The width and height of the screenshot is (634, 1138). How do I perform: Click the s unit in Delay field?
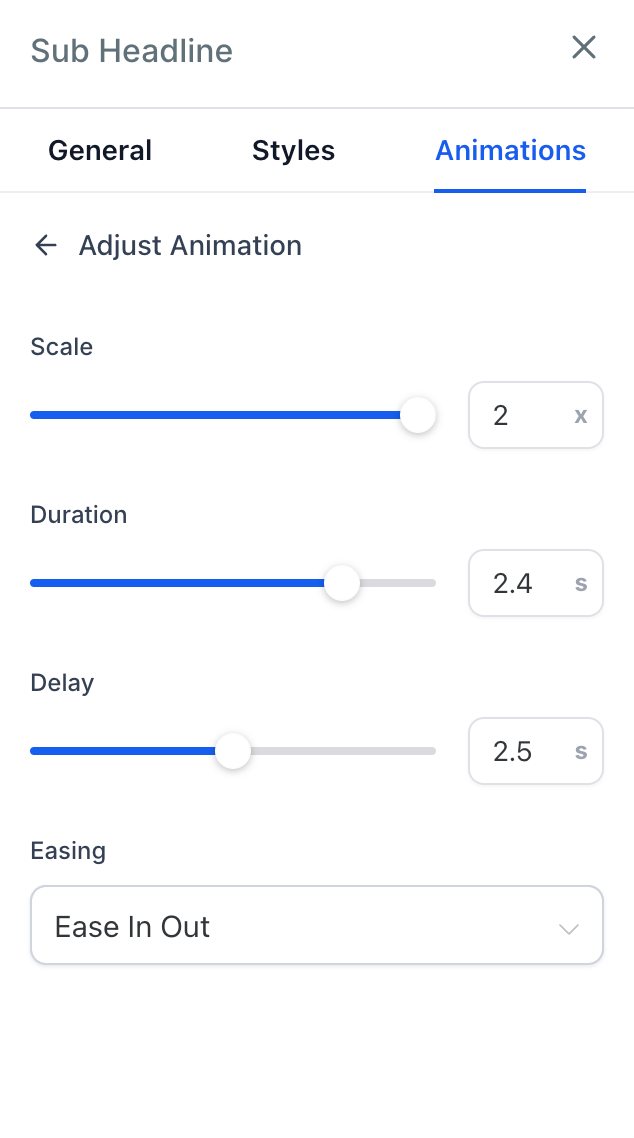(x=581, y=751)
